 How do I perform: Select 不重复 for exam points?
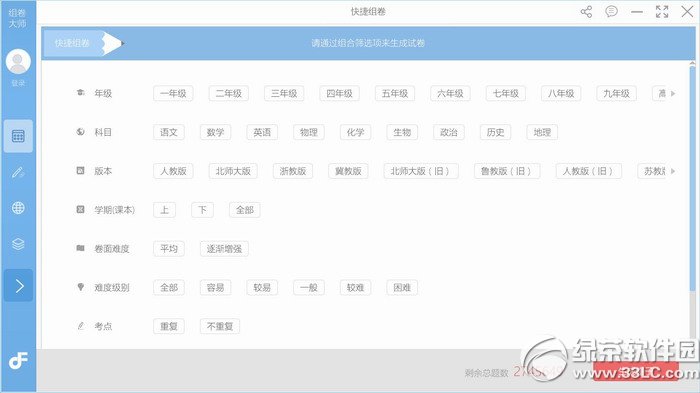[x=220, y=326]
